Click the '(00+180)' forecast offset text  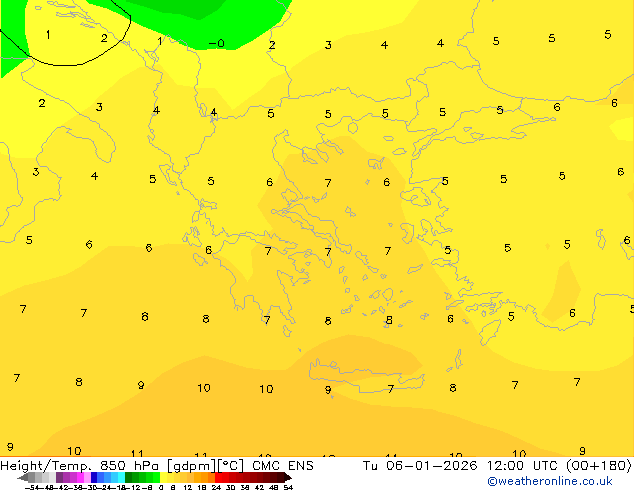(599, 466)
